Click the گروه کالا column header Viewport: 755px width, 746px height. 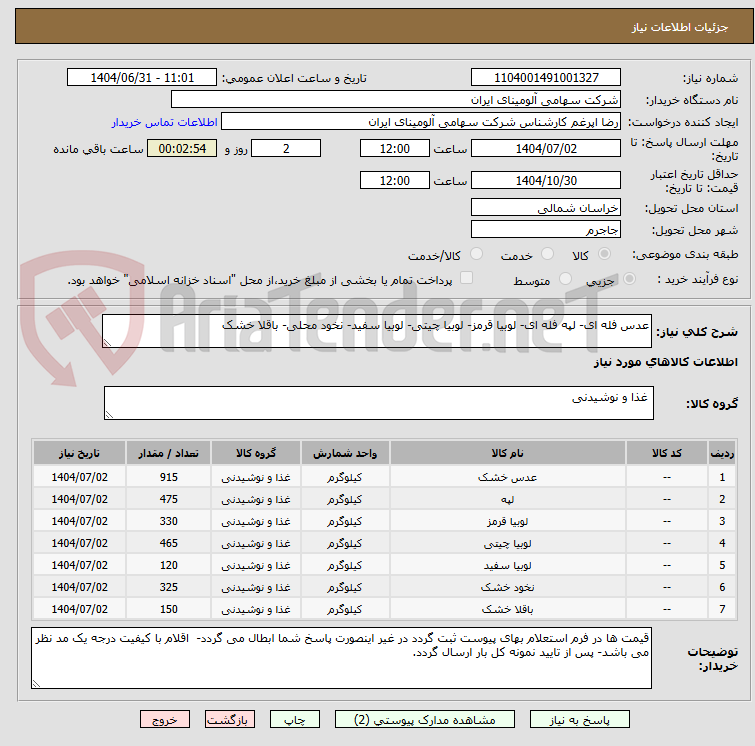(x=256, y=453)
